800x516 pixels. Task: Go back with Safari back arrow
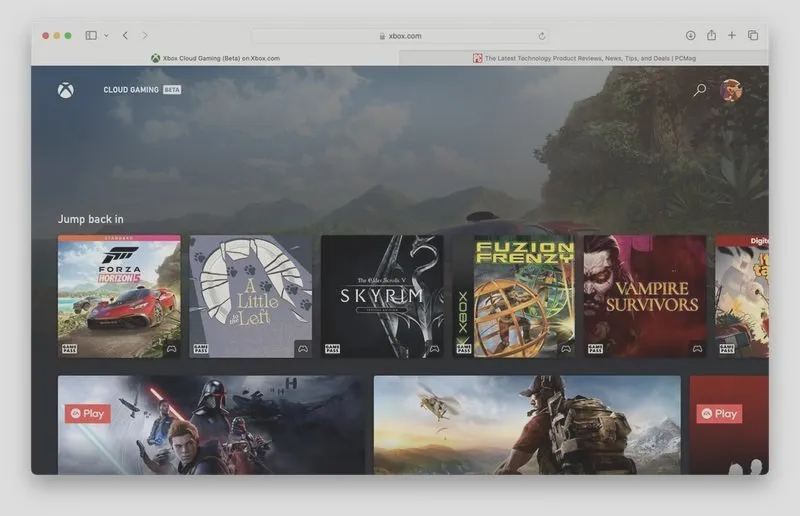[126, 35]
